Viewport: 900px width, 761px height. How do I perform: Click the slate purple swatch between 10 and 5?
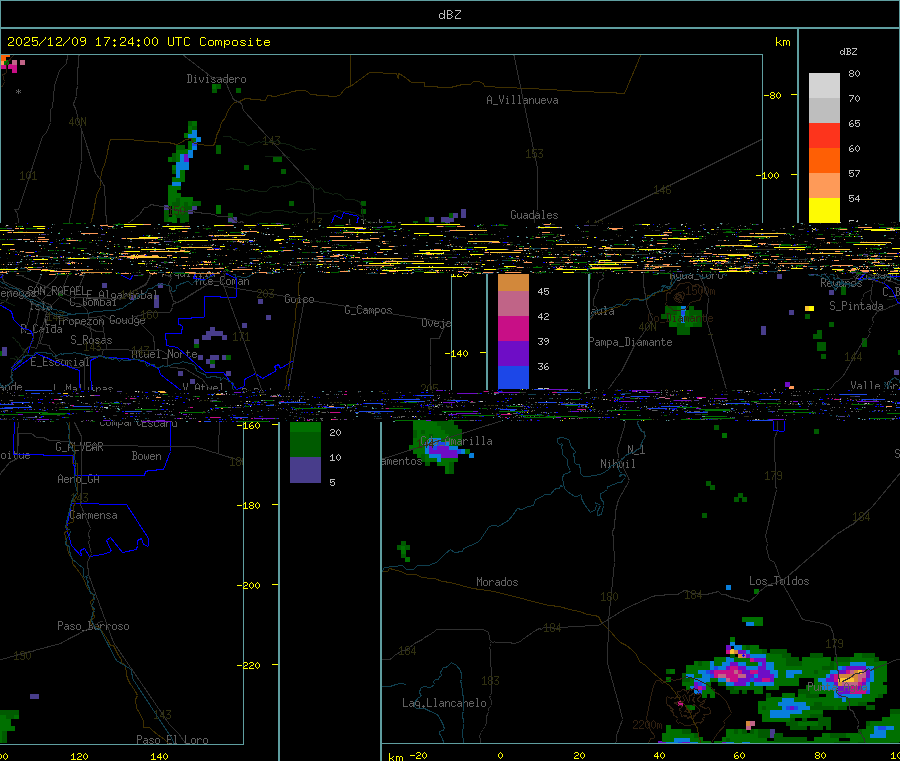coord(305,469)
